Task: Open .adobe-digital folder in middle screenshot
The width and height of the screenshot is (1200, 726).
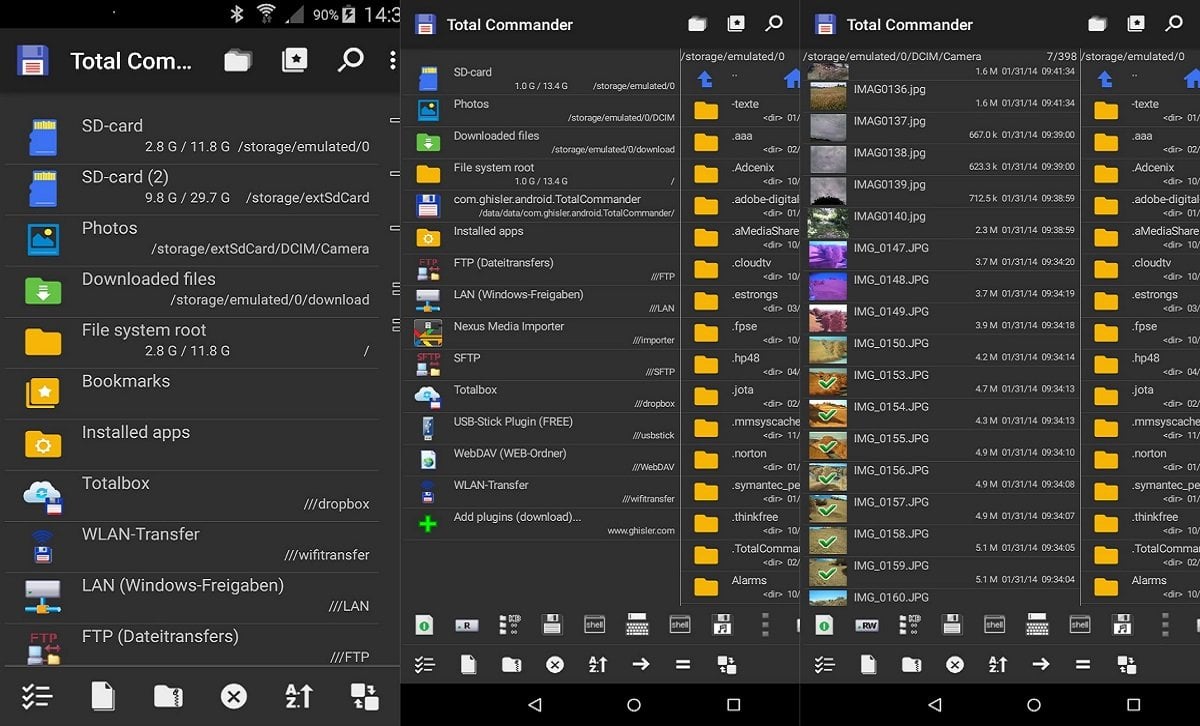Action: point(741,205)
